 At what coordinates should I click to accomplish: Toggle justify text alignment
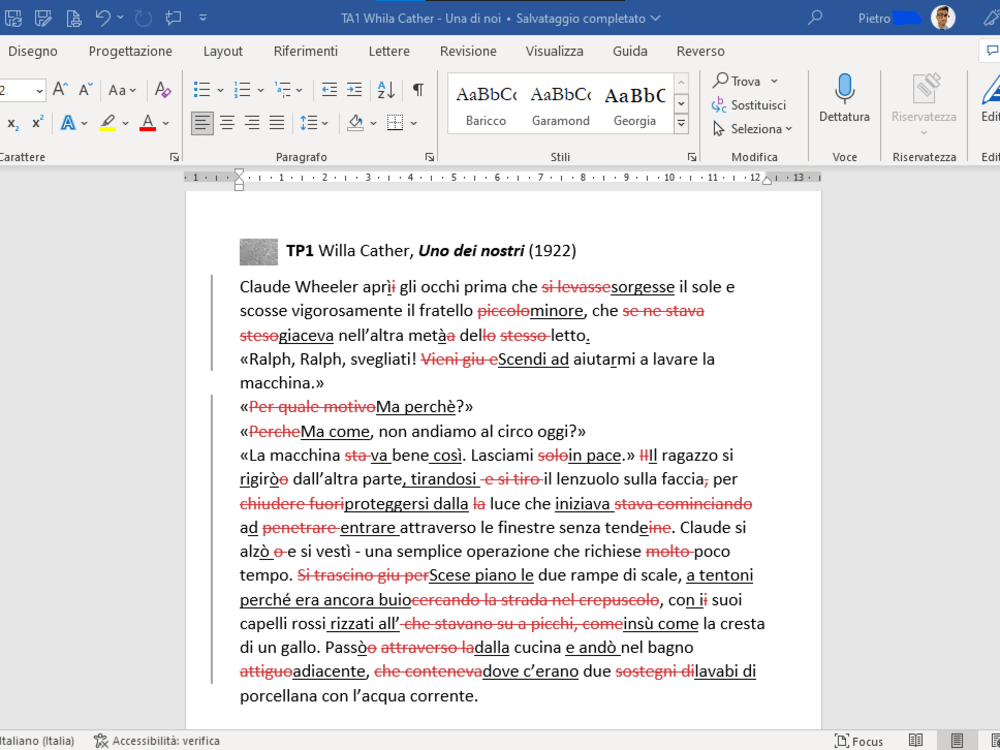(276, 122)
